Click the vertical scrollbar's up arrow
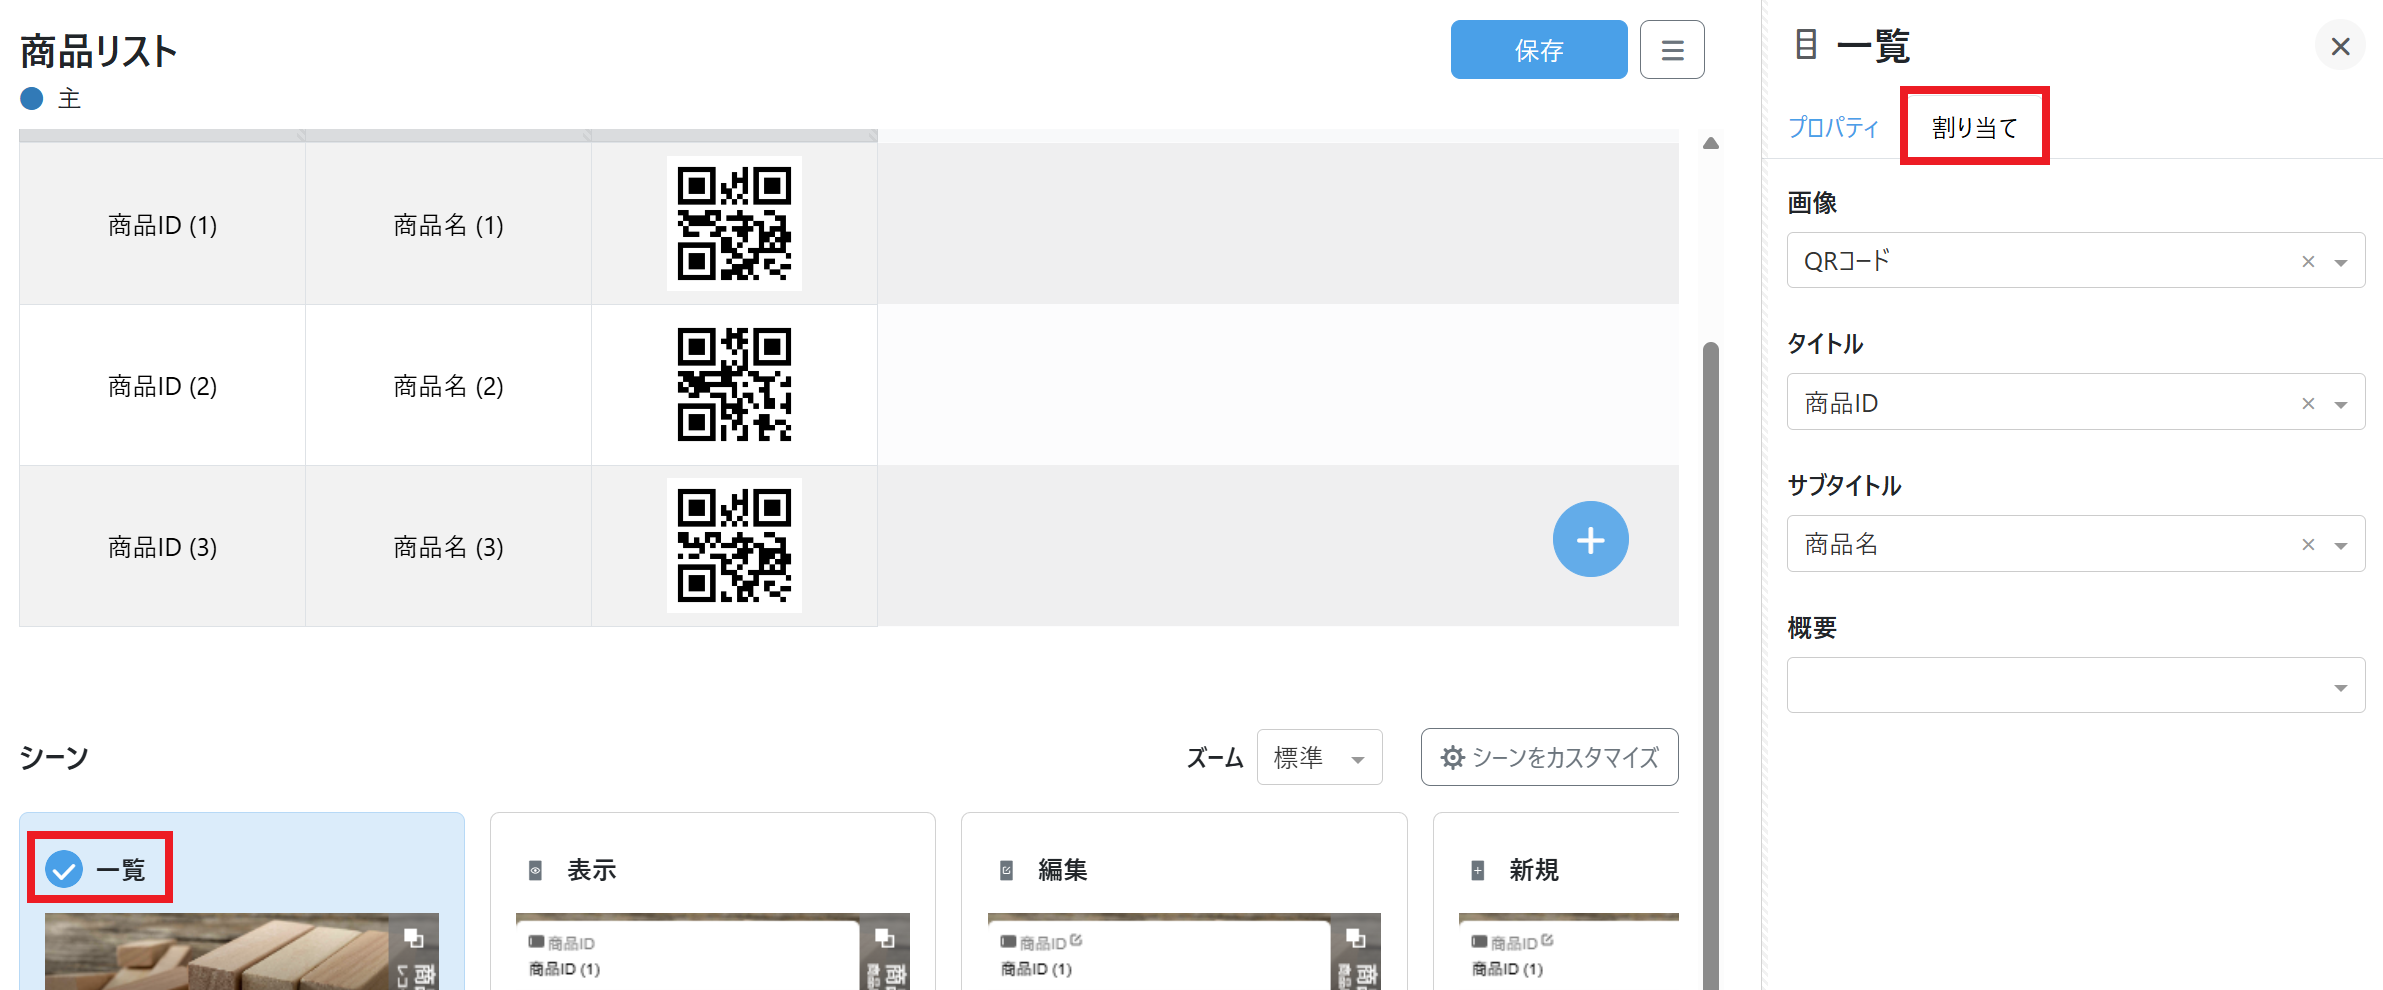Image resolution: width=2383 pixels, height=990 pixels. pos(1710,144)
